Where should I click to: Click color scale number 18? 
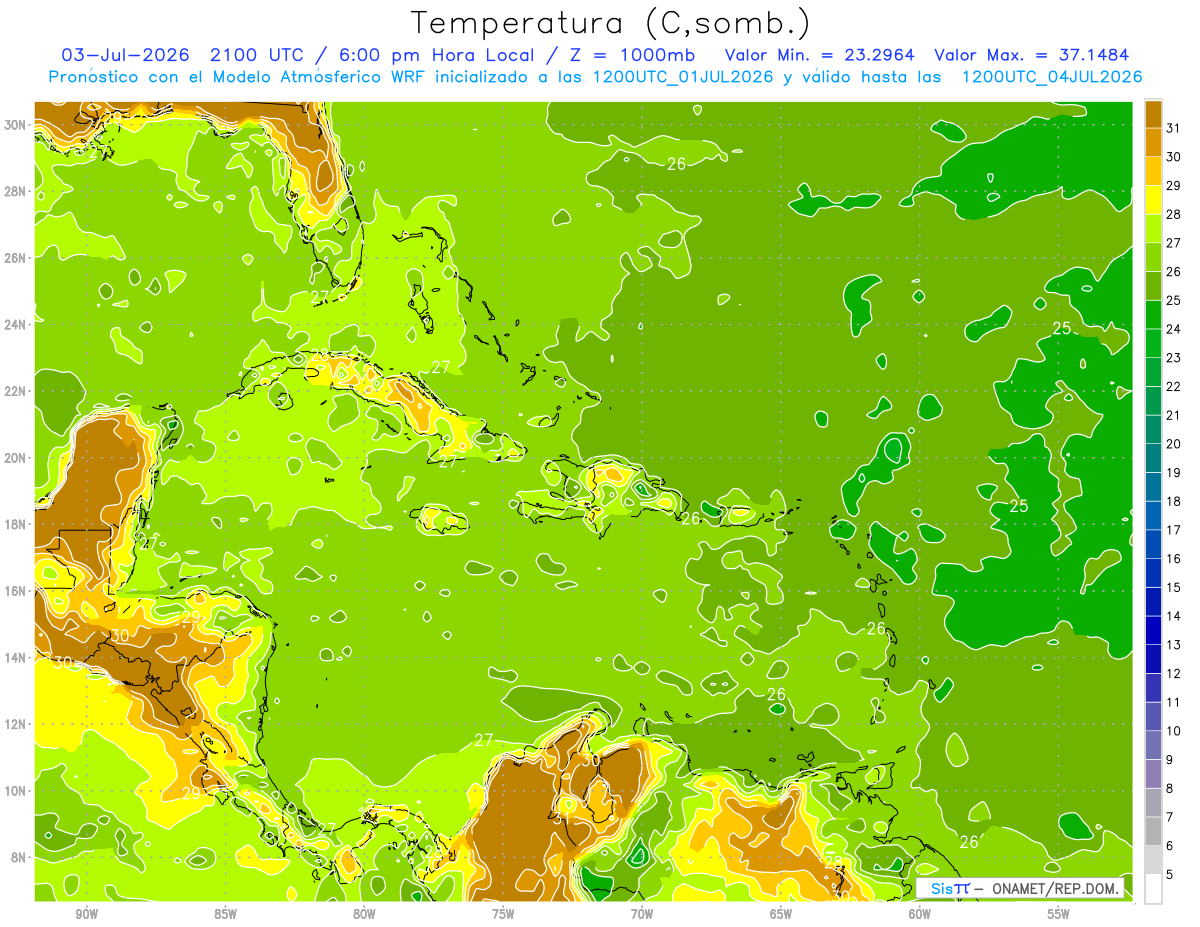pyautogui.click(x=1174, y=501)
